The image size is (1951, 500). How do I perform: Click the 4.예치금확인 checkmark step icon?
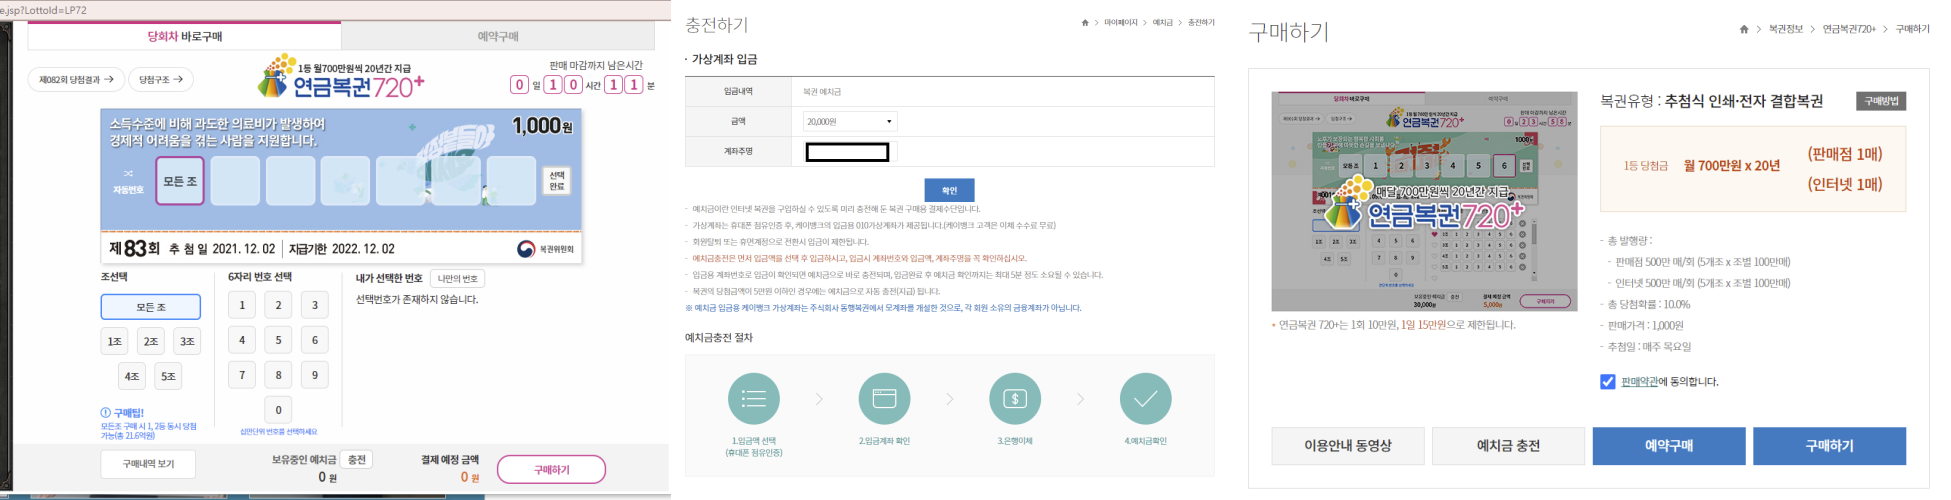(x=1146, y=399)
